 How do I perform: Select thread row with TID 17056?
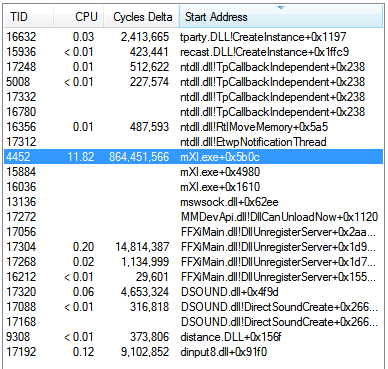[x=193, y=232]
